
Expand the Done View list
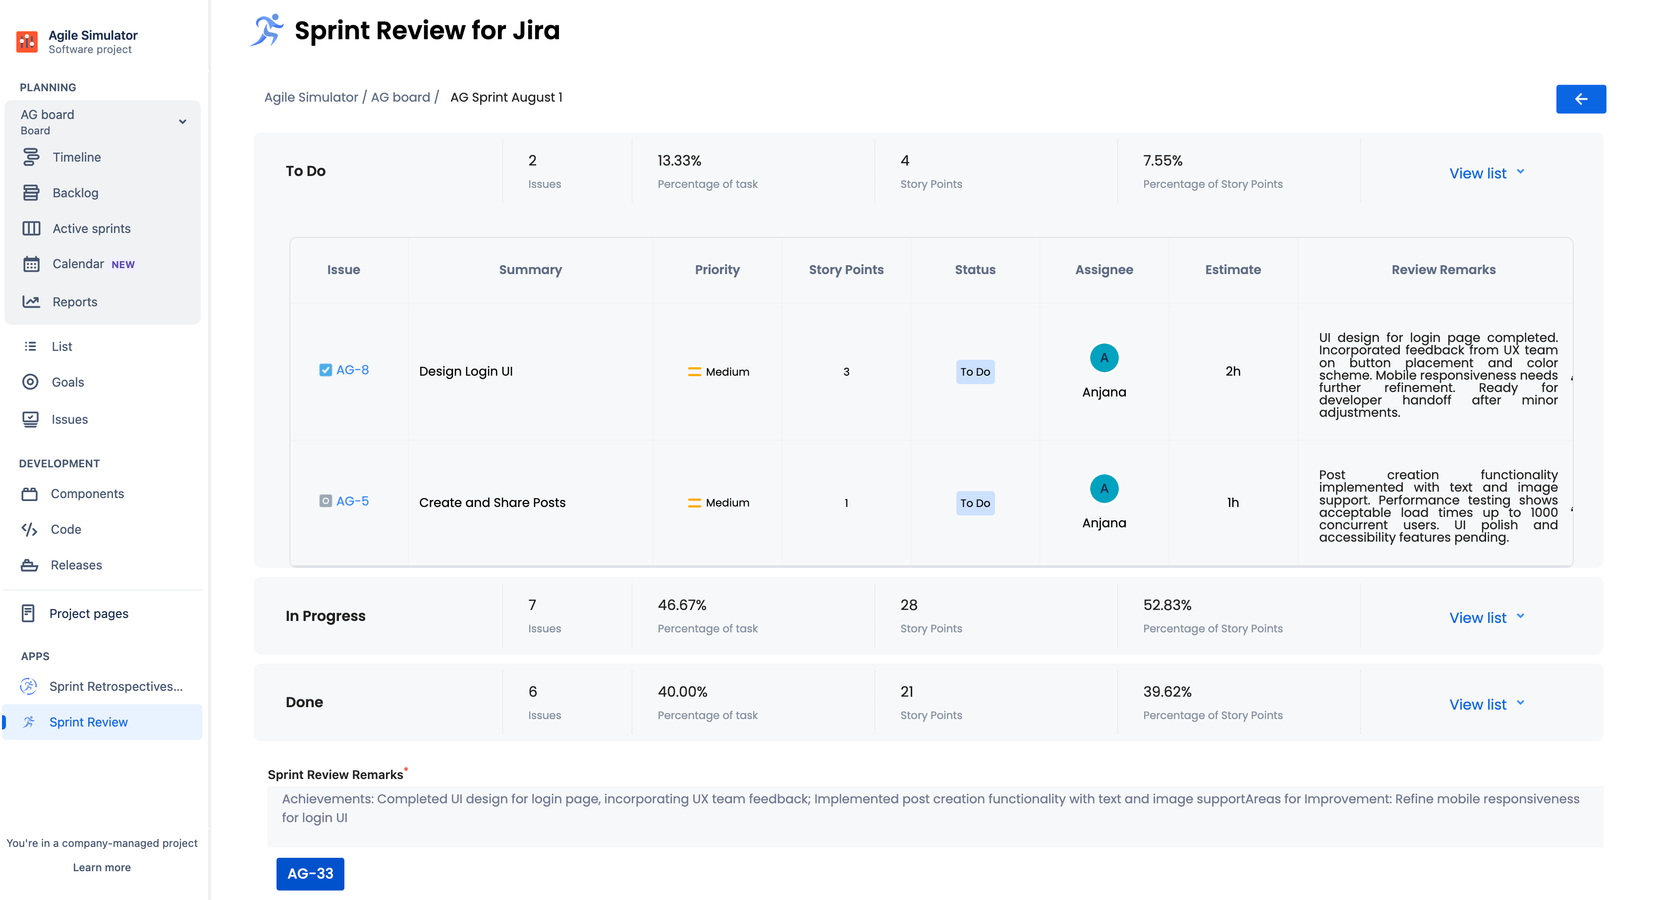pos(1487,704)
